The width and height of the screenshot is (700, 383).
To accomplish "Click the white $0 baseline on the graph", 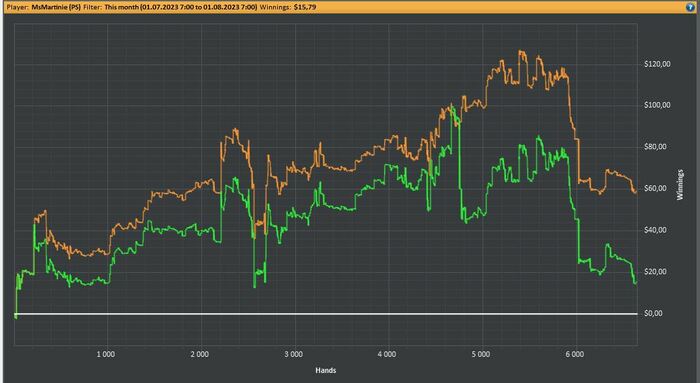I will 326,314.
